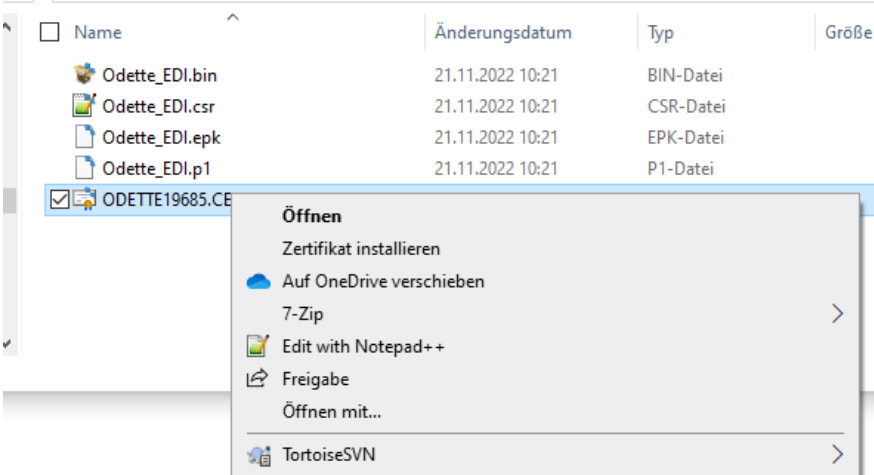The image size is (874, 475).
Task: Sort by Name column header
Action: pos(98,32)
